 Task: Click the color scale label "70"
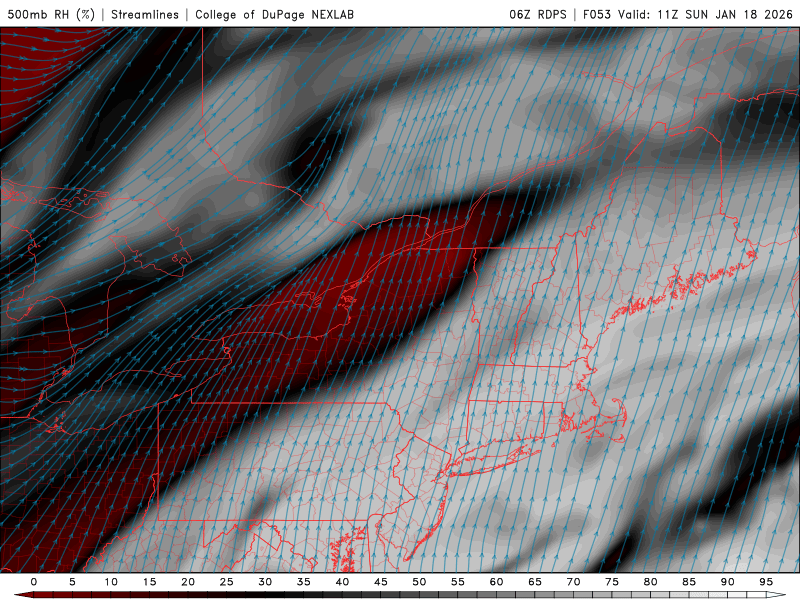[x=573, y=582]
